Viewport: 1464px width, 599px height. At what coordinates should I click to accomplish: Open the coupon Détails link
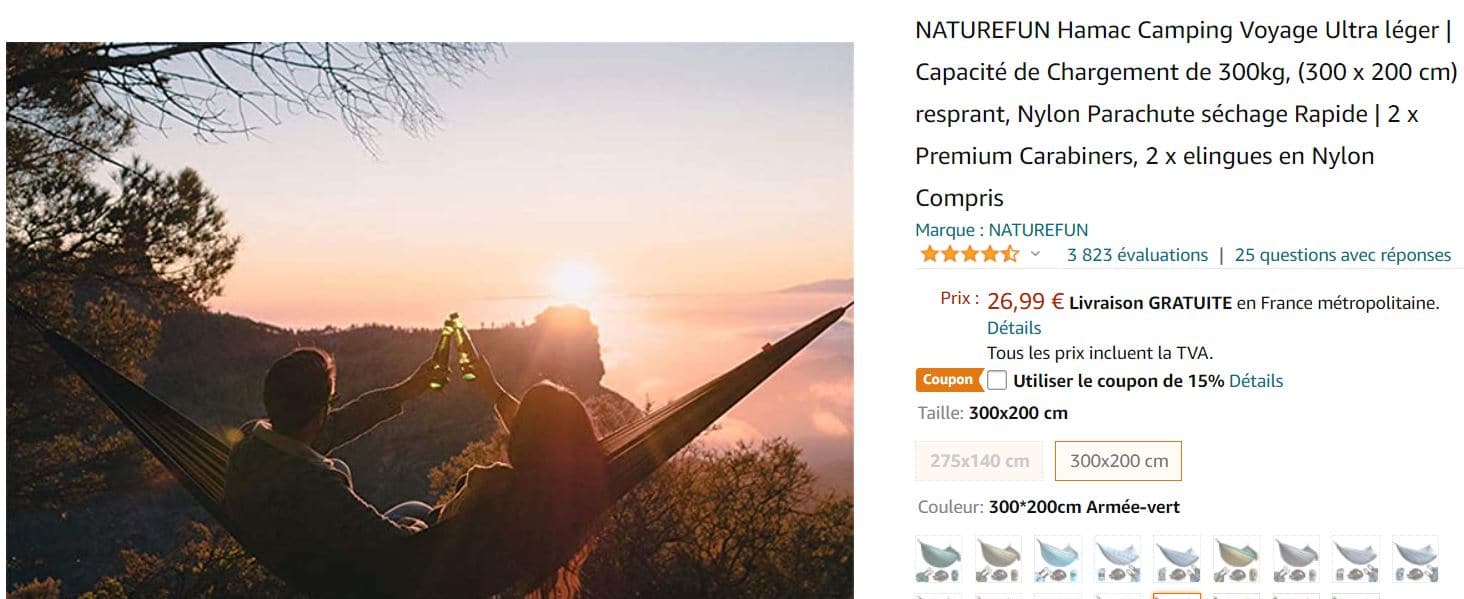(1255, 381)
